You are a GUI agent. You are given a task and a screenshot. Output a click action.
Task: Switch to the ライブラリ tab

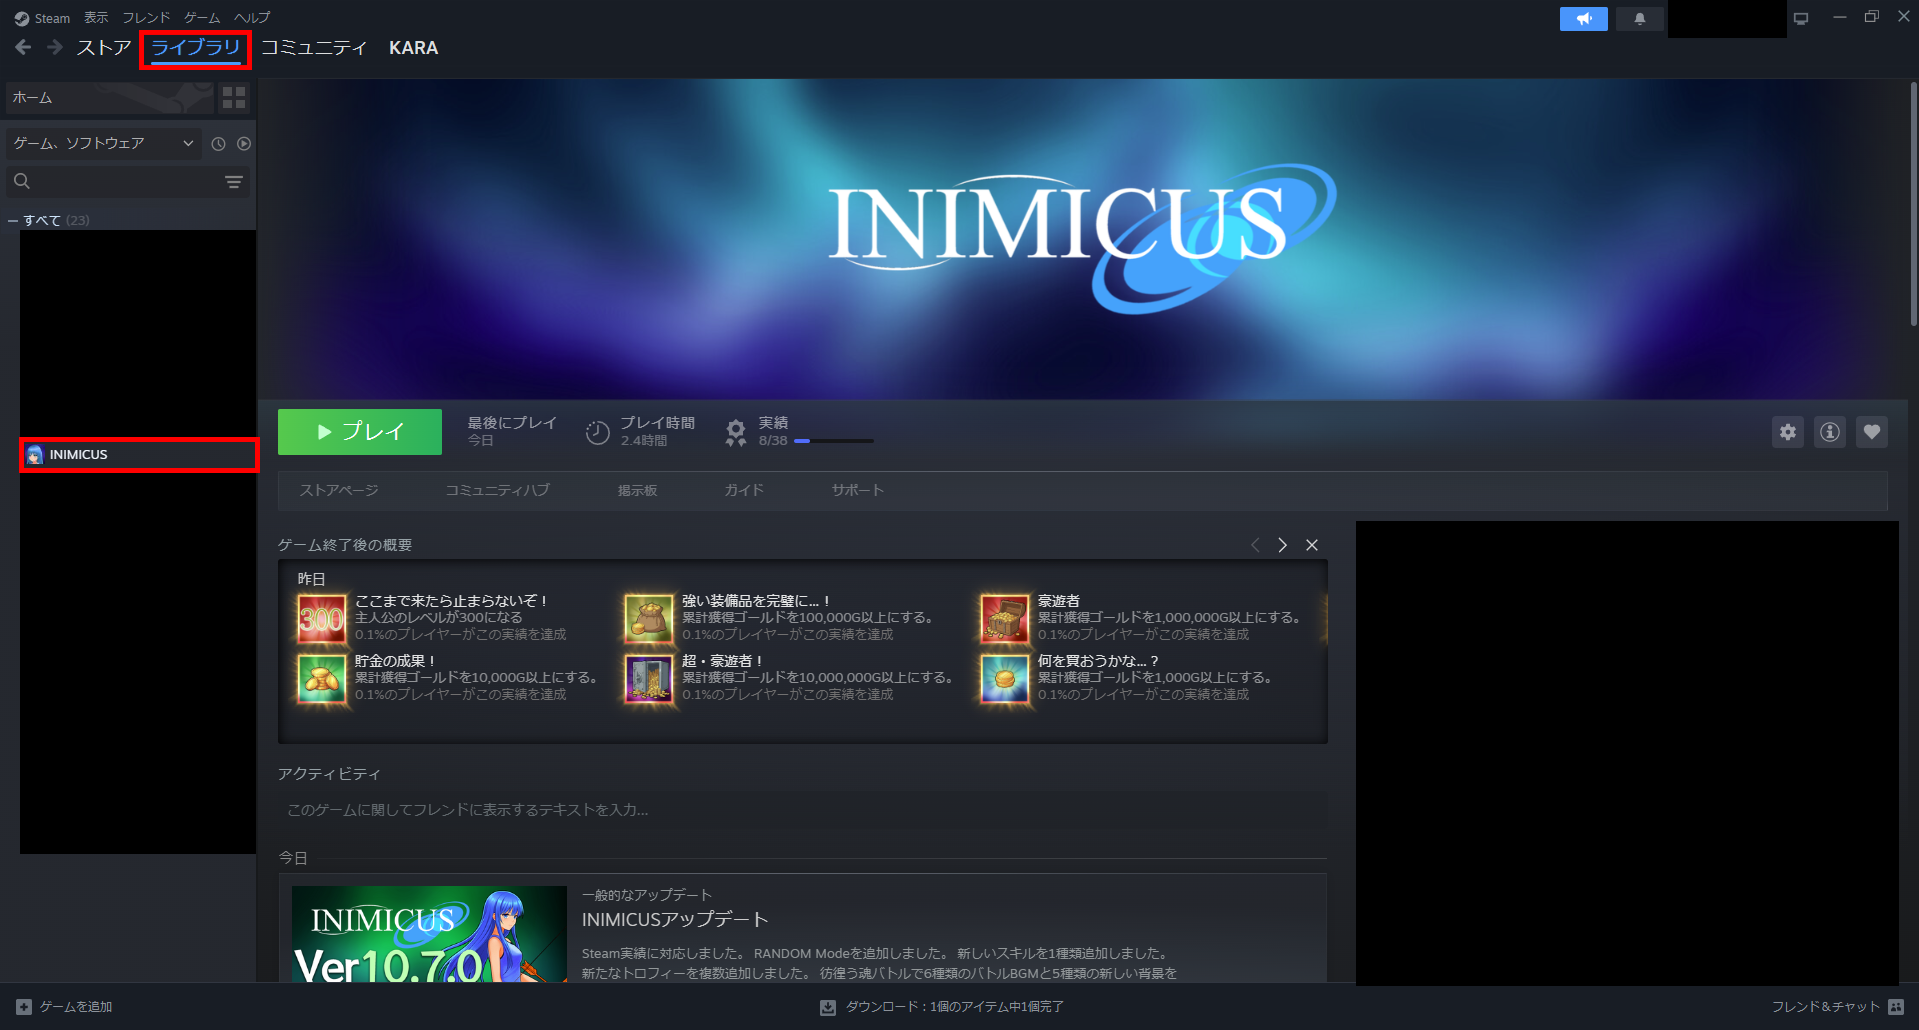[196, 48]
